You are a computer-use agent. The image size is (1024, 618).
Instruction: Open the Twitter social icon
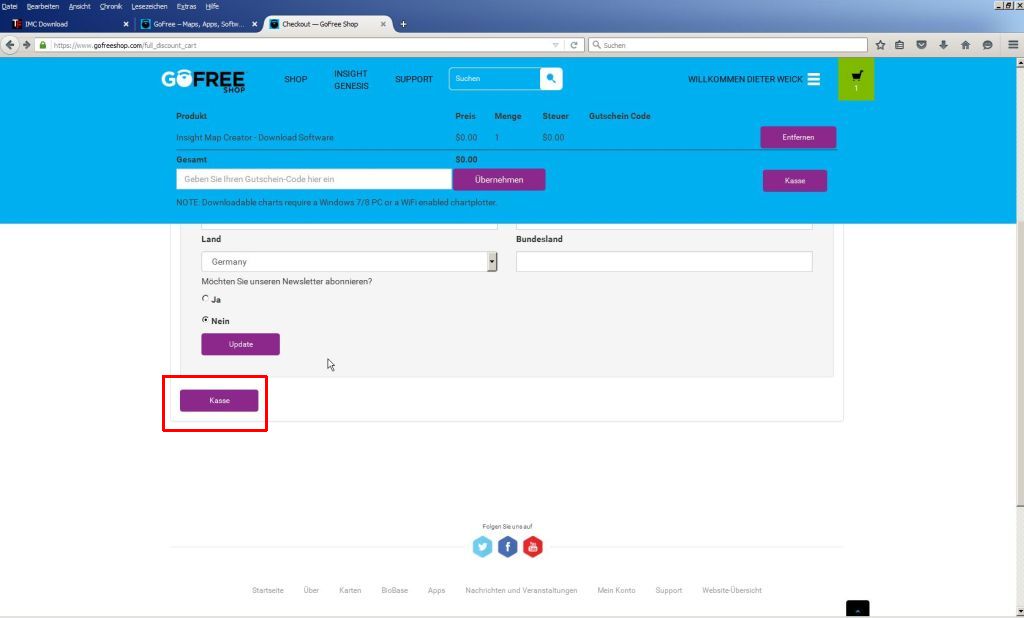click(483, 547)
